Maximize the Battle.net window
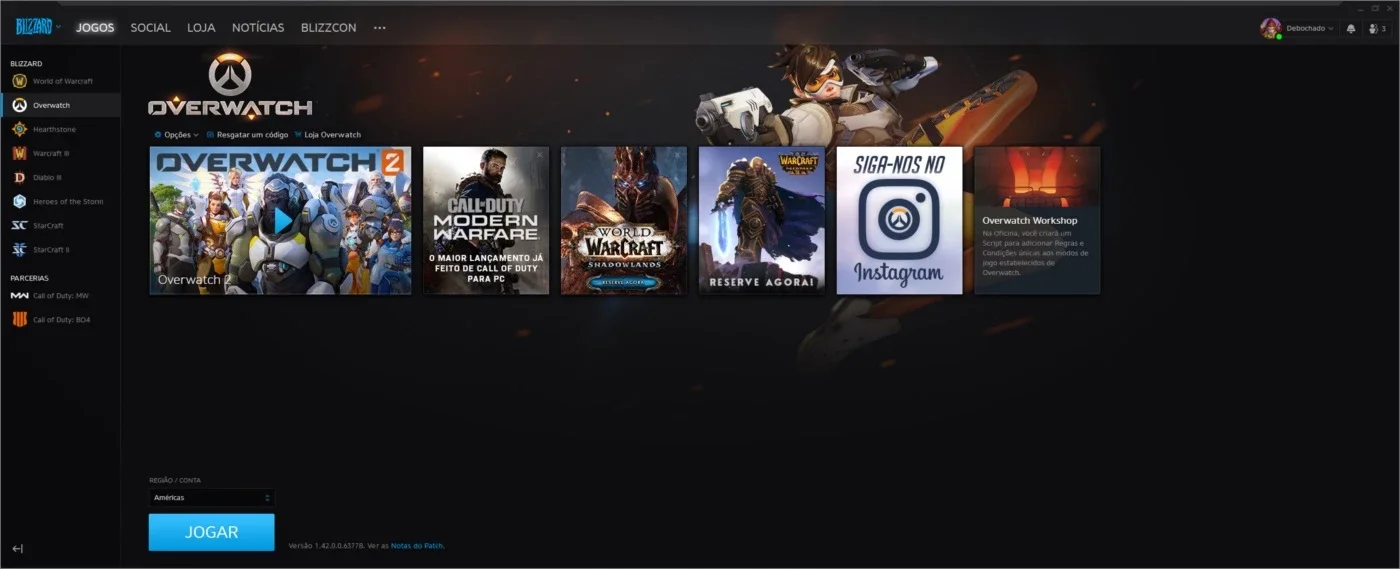 point(1375,8)
